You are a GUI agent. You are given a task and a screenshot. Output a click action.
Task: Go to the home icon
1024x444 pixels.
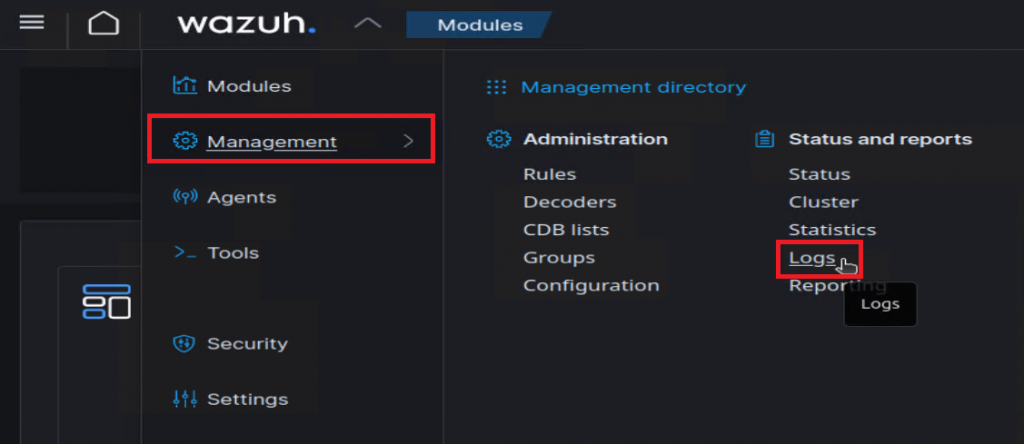click(103, 23)
